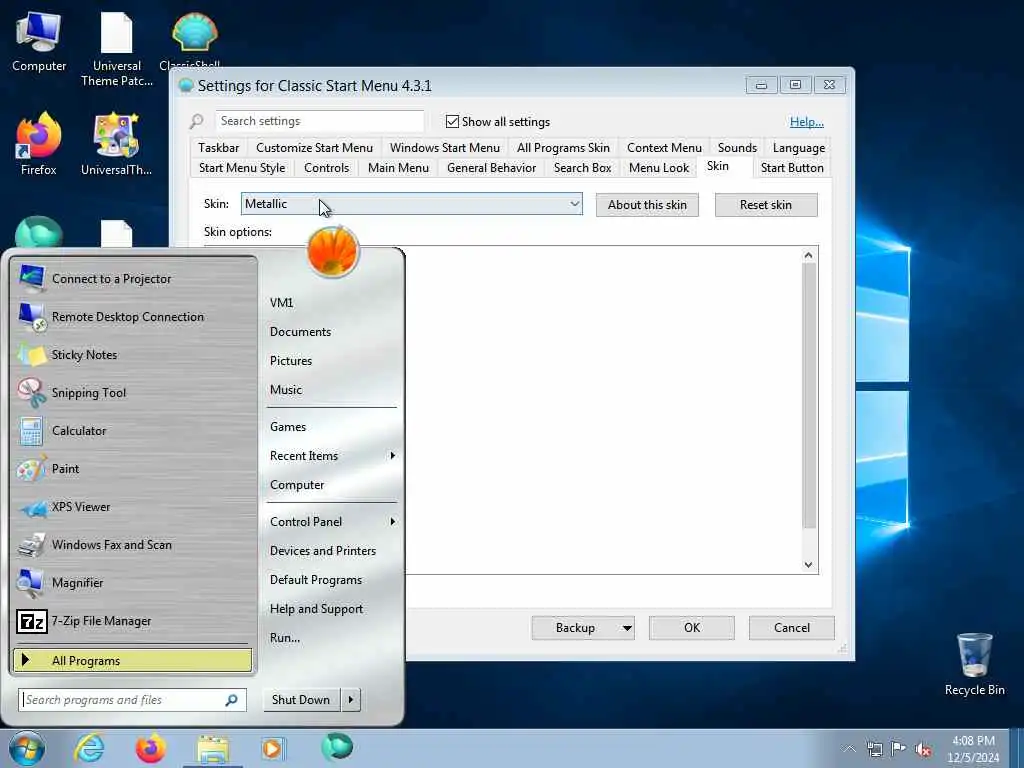Expand All Programs in start menu
This screenshot has height=768, width=1024.
[133, 660]
